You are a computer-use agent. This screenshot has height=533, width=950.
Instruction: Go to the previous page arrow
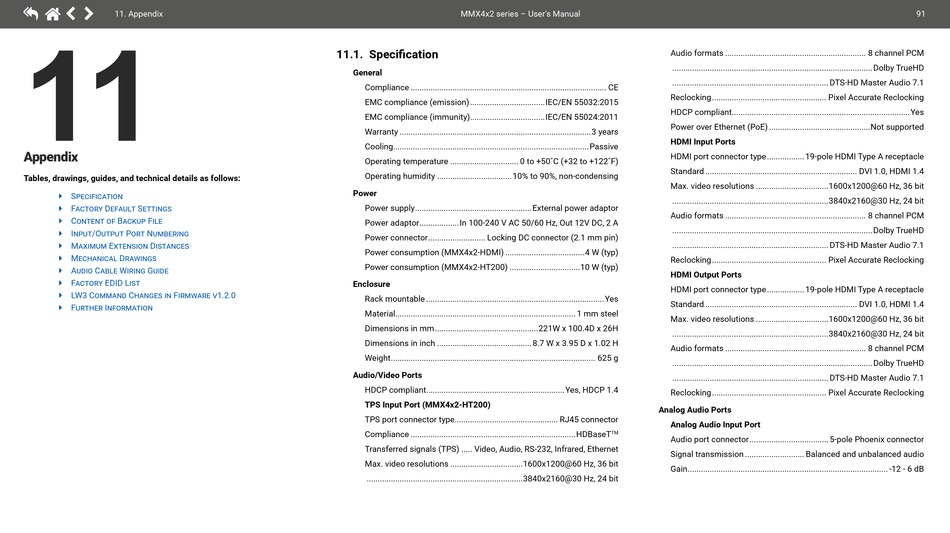(x=71, y=14)
